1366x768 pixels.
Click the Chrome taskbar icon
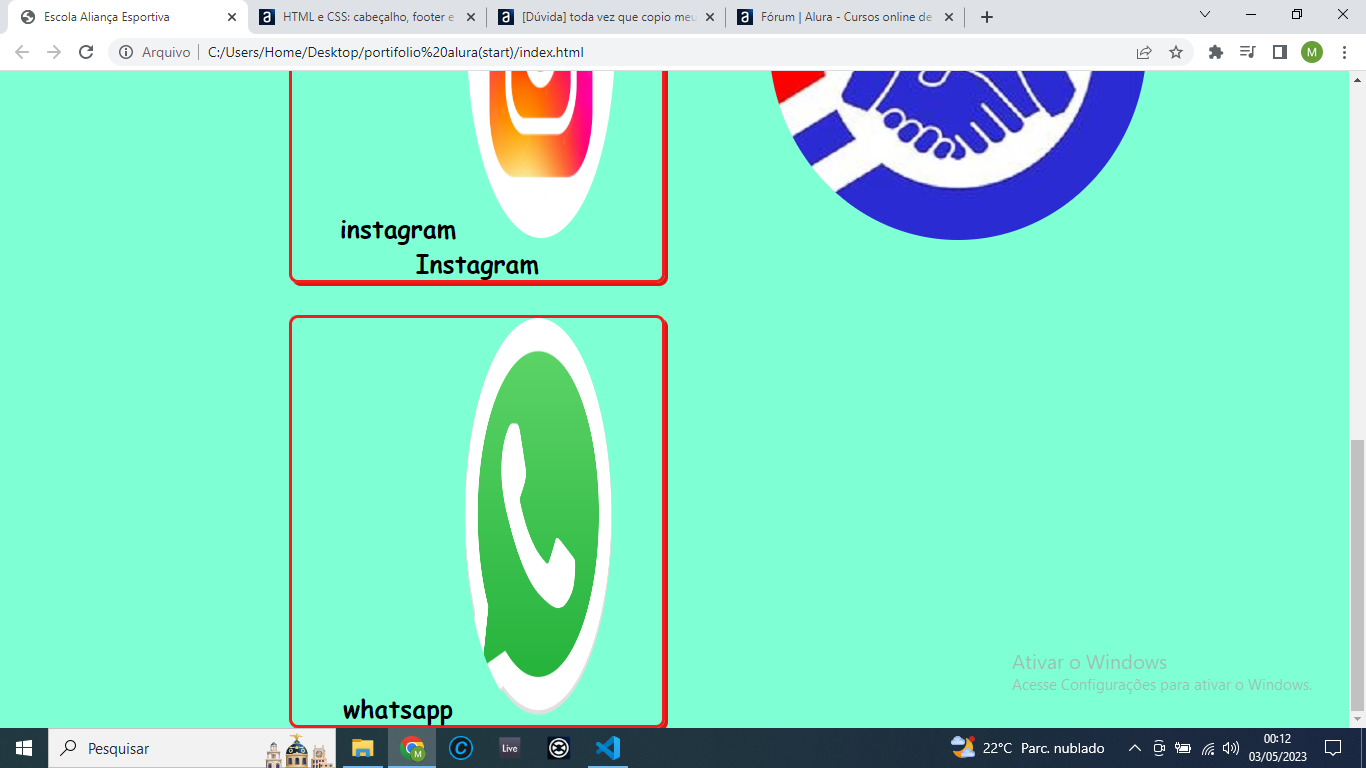412,748
